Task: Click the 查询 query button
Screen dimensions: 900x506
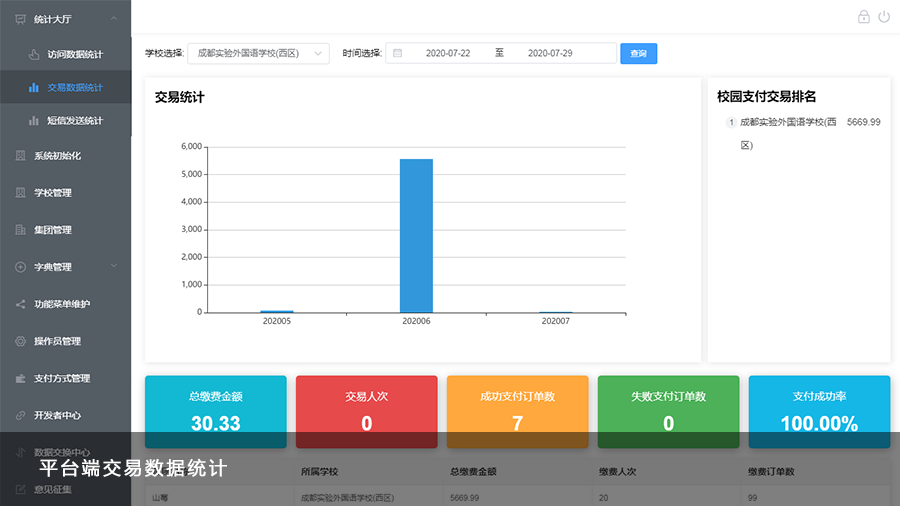Action: click(638, 53)
